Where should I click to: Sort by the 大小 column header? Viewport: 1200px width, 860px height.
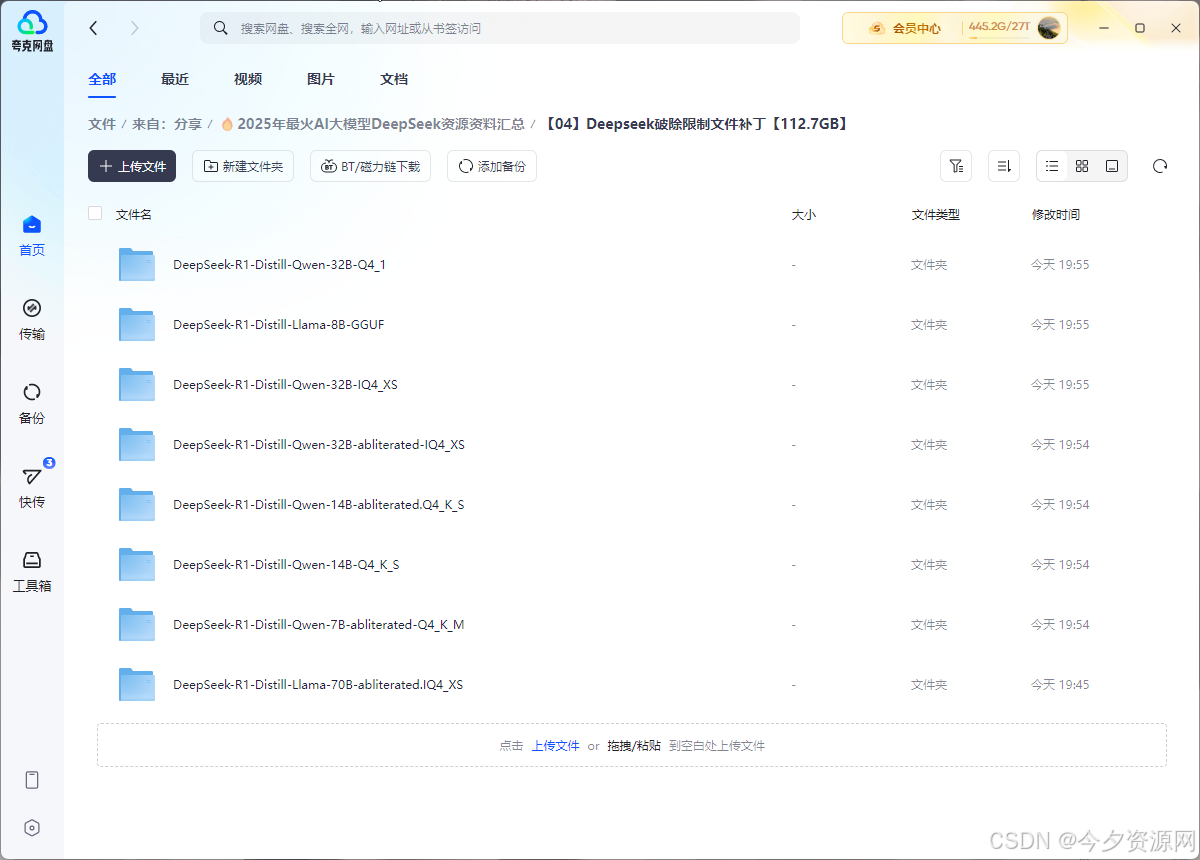804,214
